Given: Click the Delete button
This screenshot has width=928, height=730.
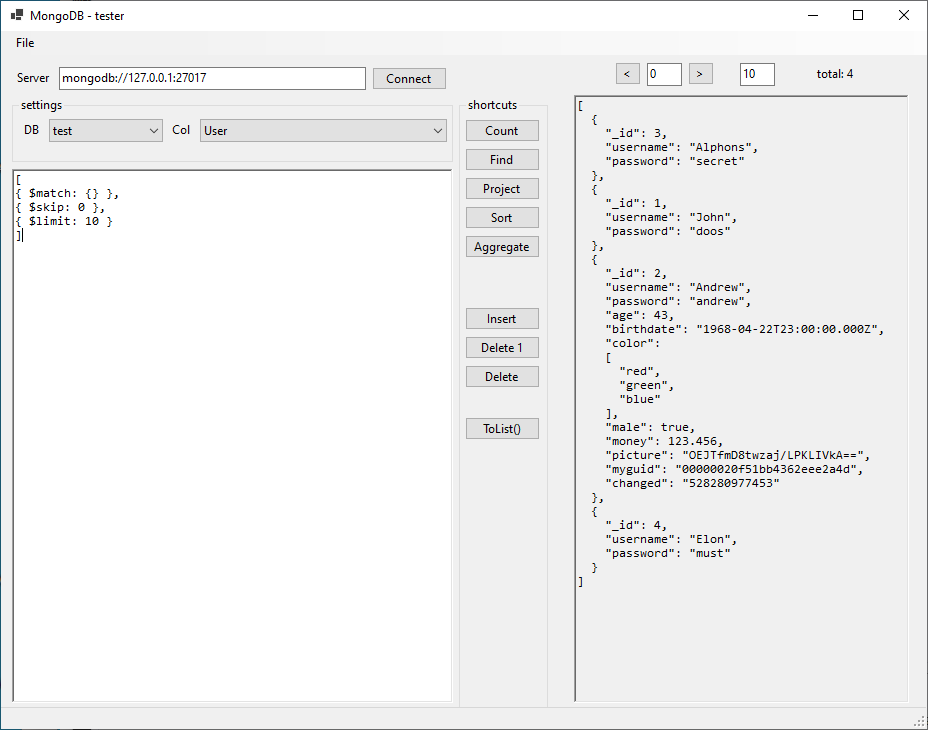Looking at the screenshot, I should 502,377.
